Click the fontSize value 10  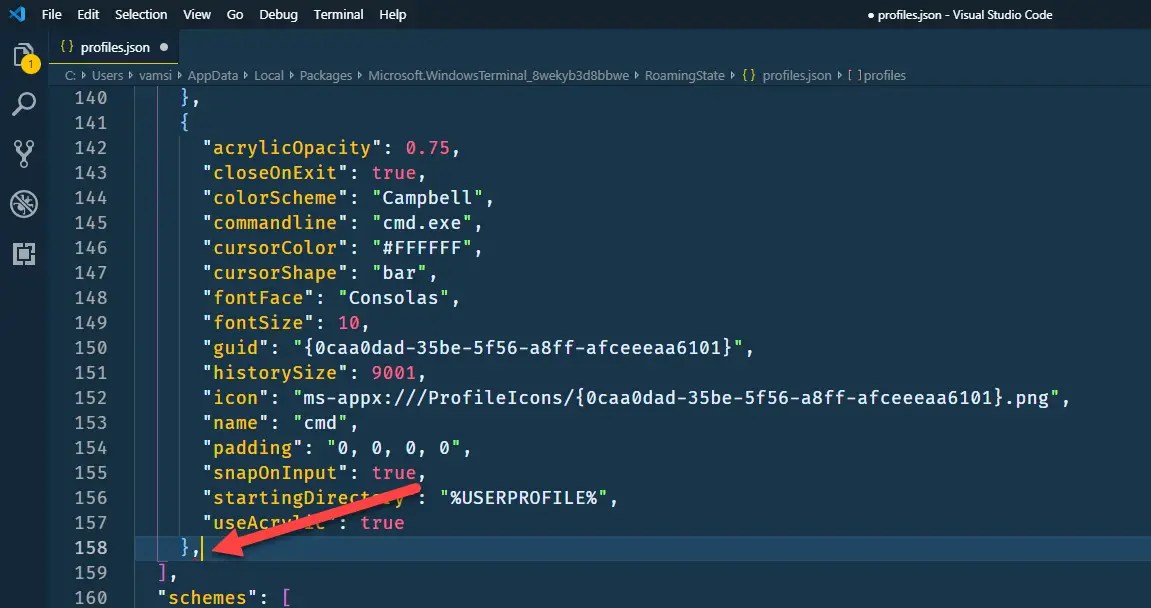pos(349,322)
